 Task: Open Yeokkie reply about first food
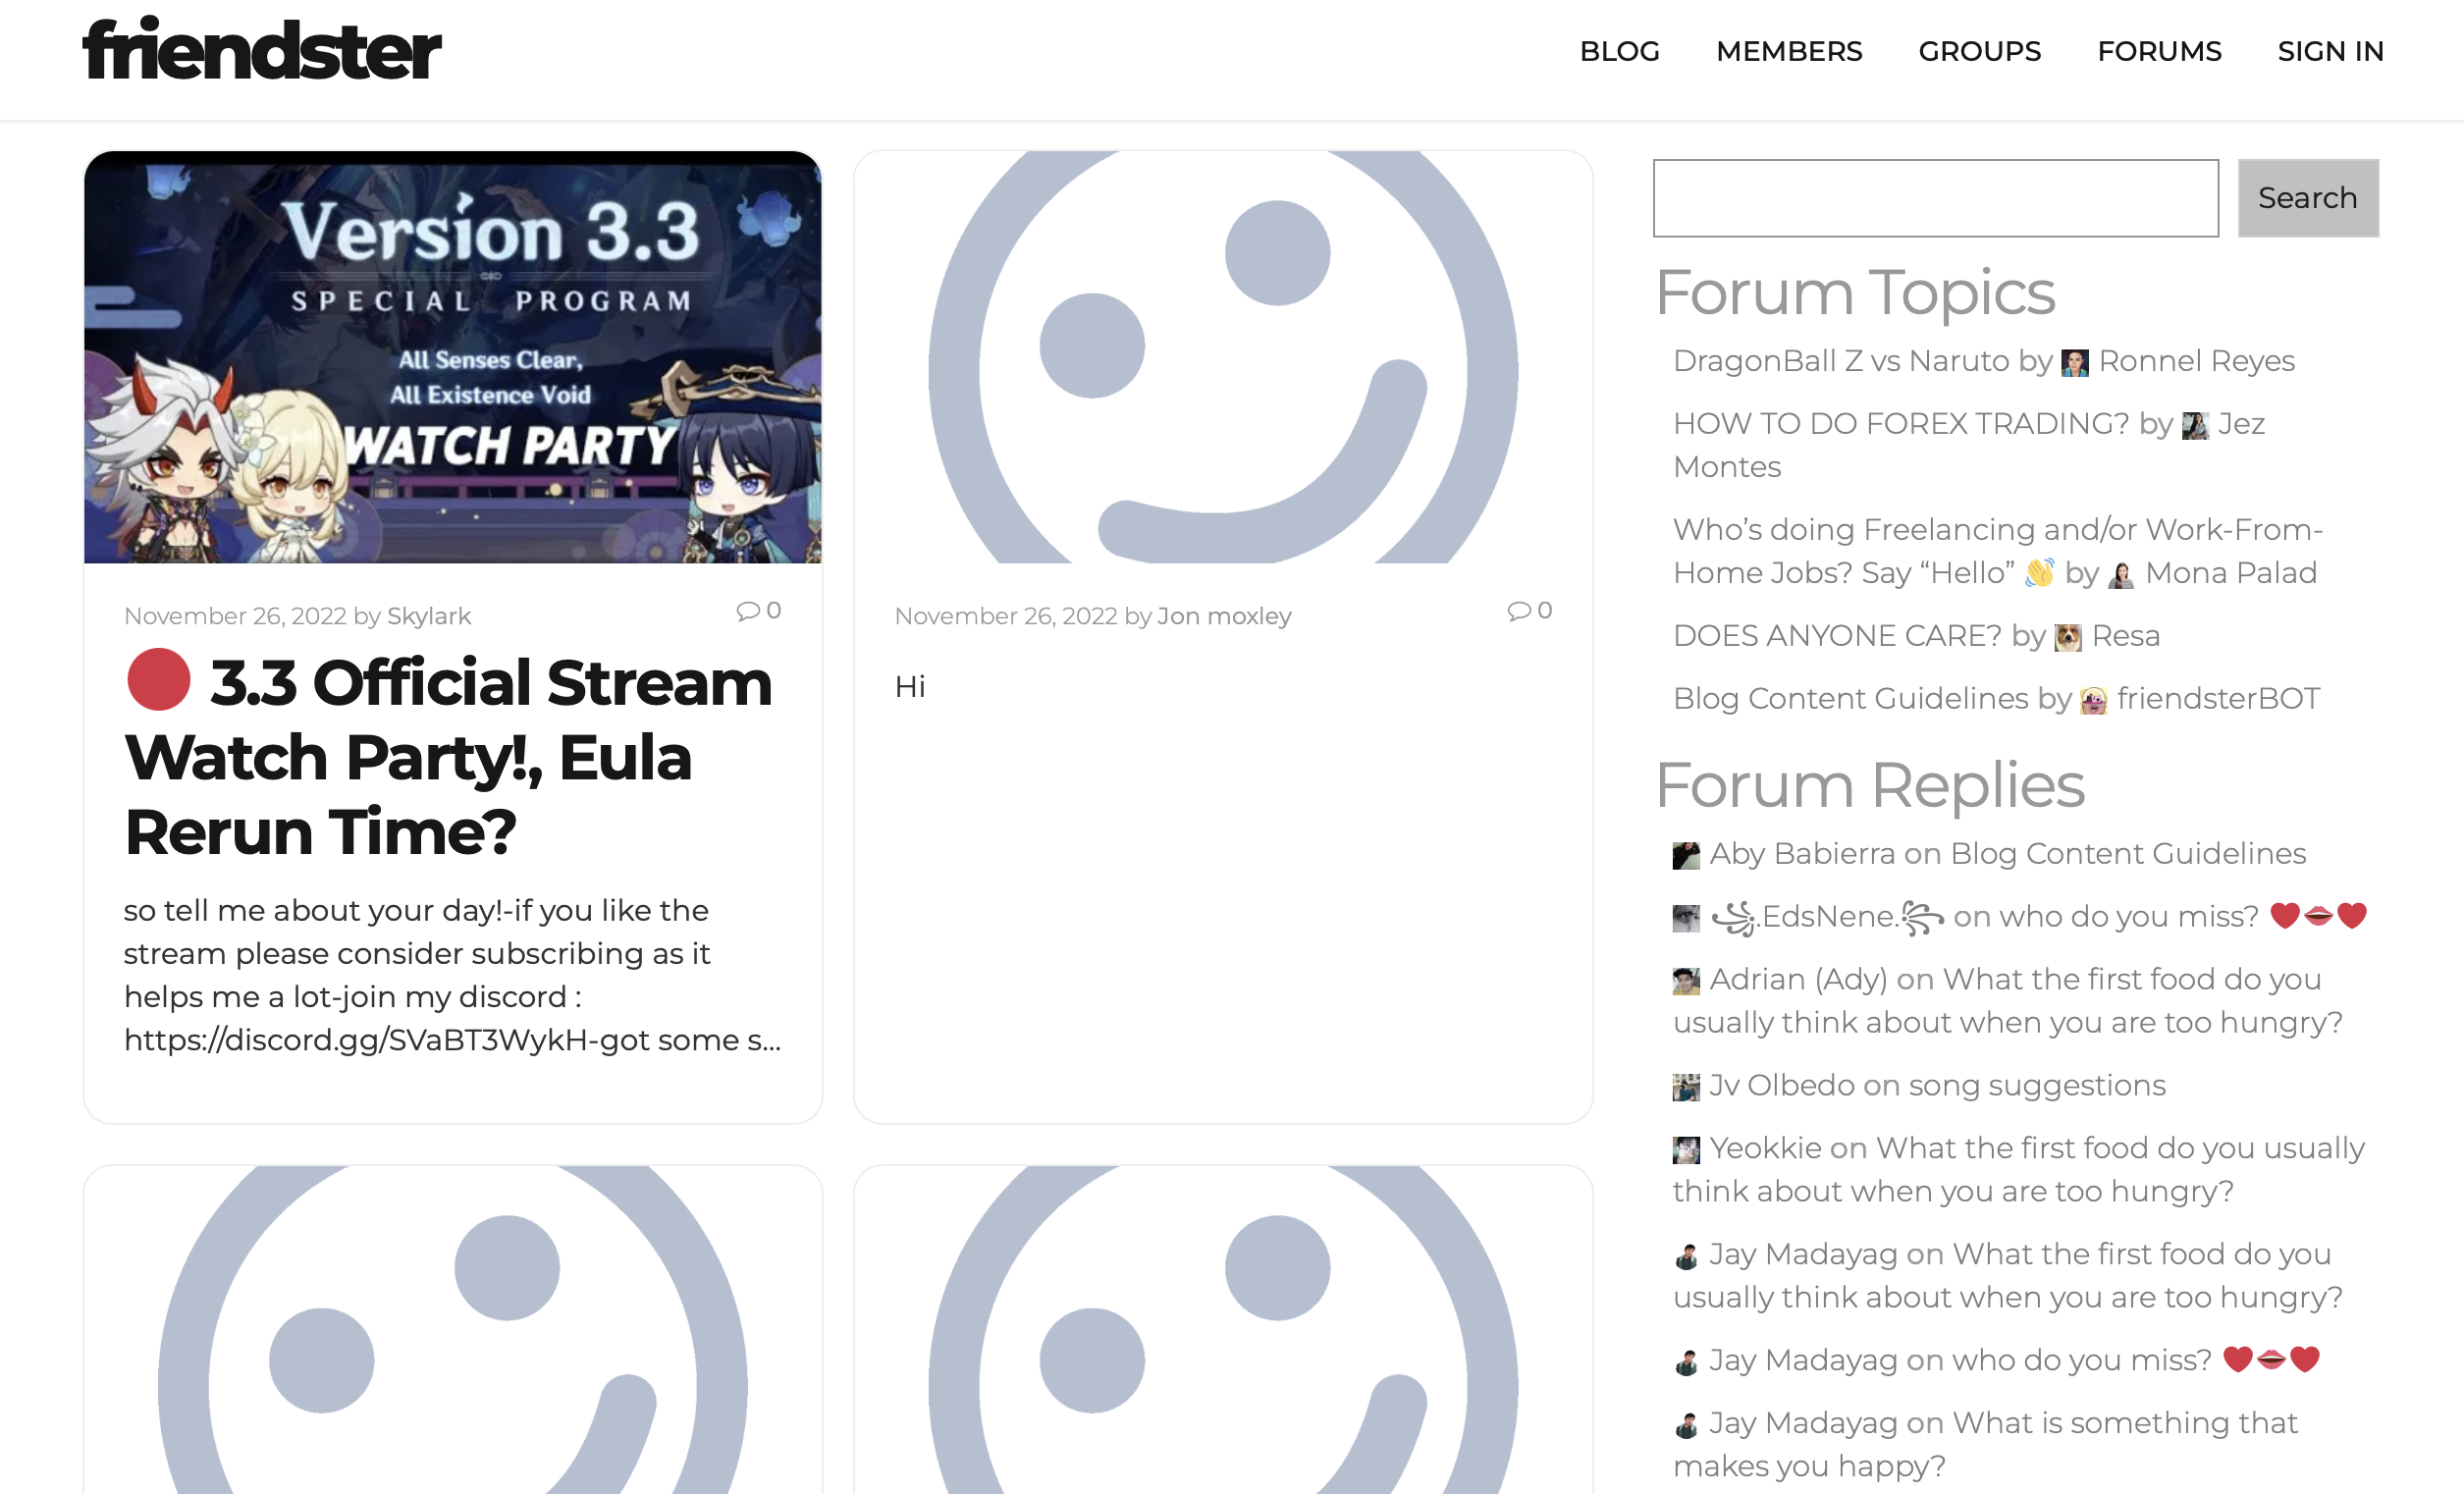pyautogui.click(x=2019, y=1170)
